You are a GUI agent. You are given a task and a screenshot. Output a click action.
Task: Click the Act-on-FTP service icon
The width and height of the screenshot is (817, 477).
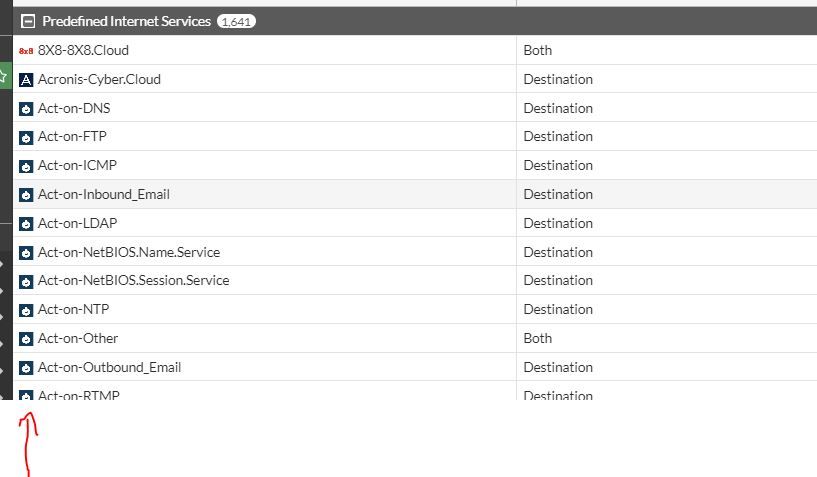[x=26, y=137]
